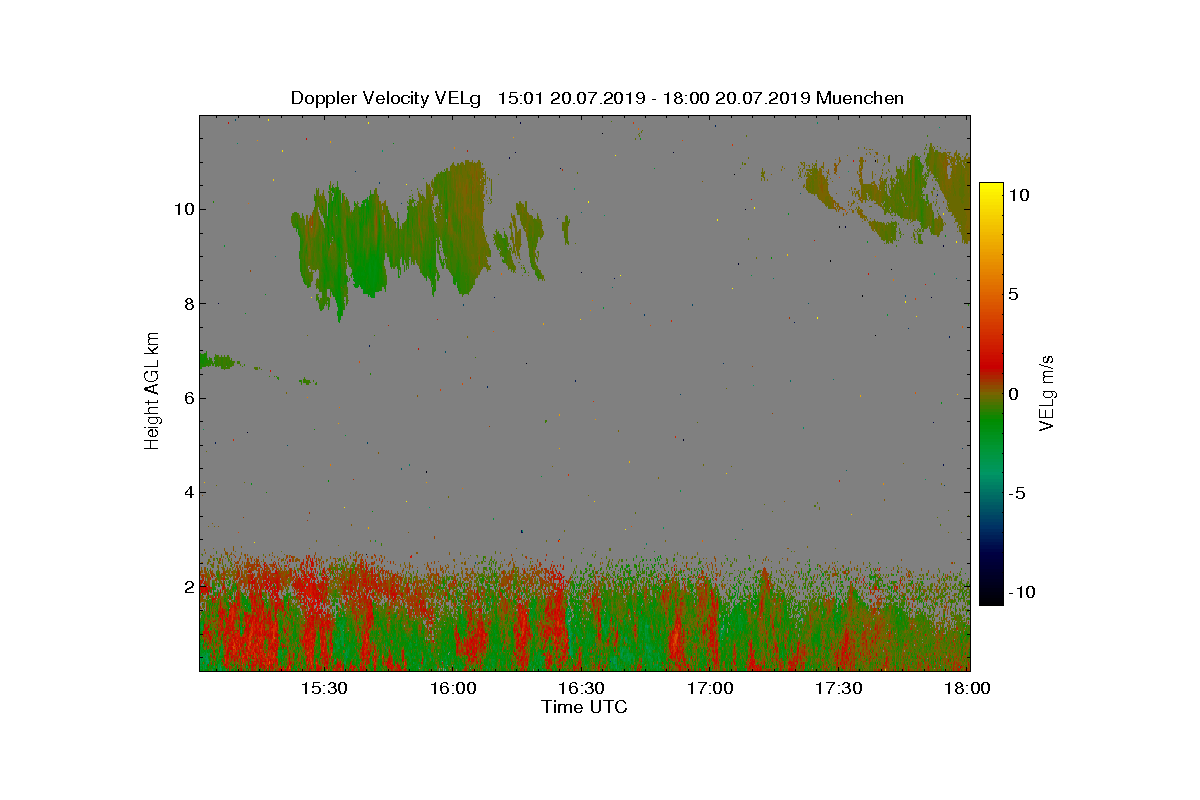Click the colorbar value -5 label
This screenshot has height=800, width=1200.
pyautogui.click(x=1016, y=493)
